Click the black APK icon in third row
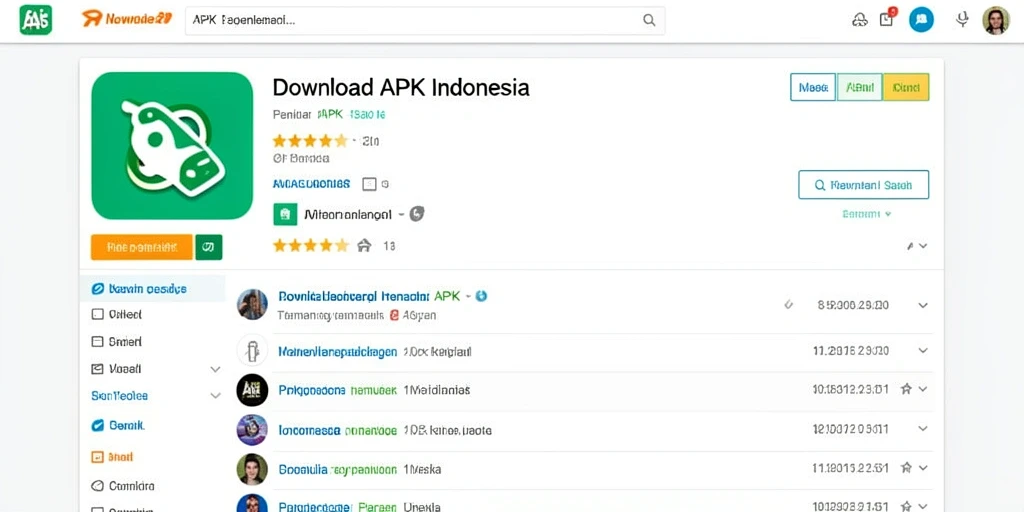This screenshot has width=1024, height=512. [252, 390]
